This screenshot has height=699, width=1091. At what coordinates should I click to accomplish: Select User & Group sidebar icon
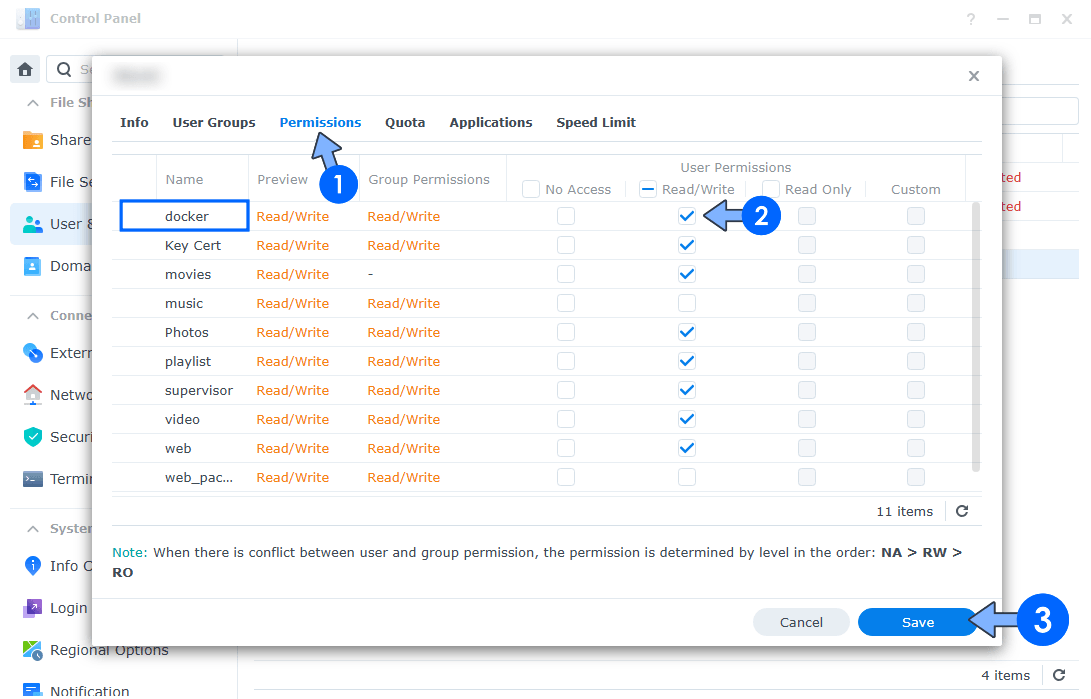tap(33, 224)
